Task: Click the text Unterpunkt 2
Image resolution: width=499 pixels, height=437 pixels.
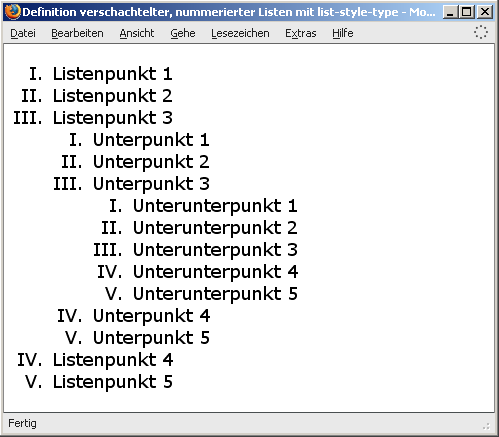Action: point(151,162)
